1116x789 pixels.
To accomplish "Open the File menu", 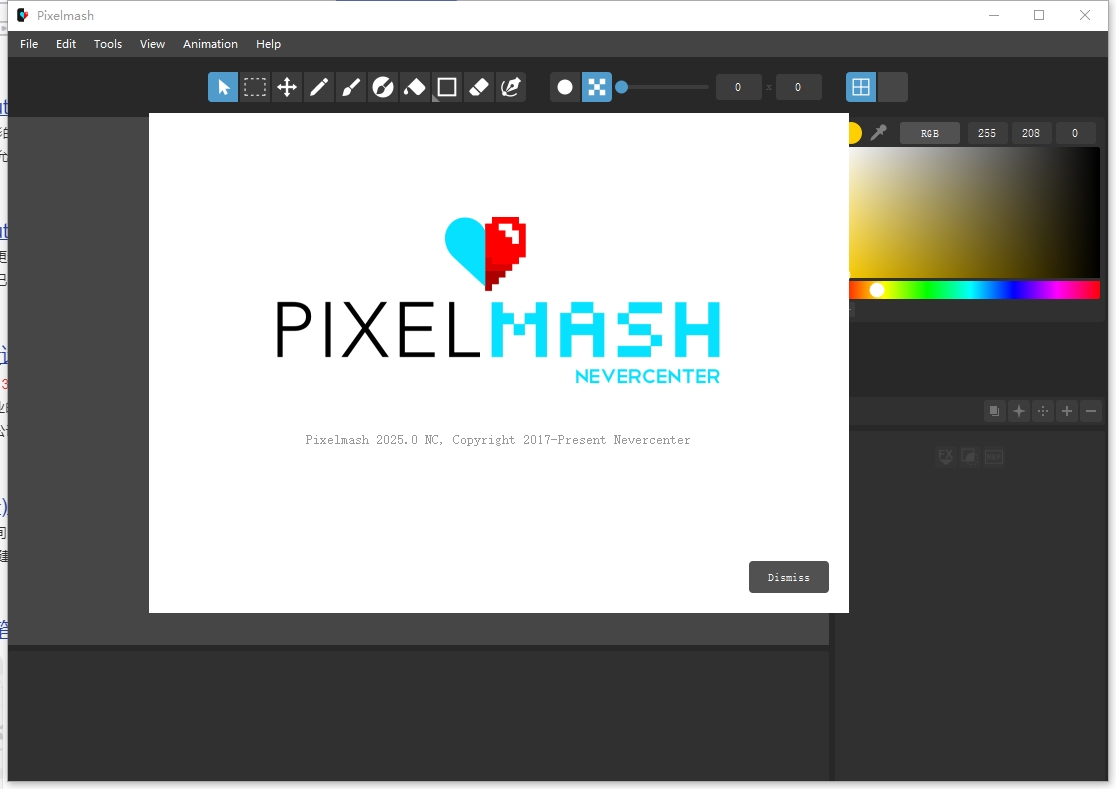I will [29, 44].
